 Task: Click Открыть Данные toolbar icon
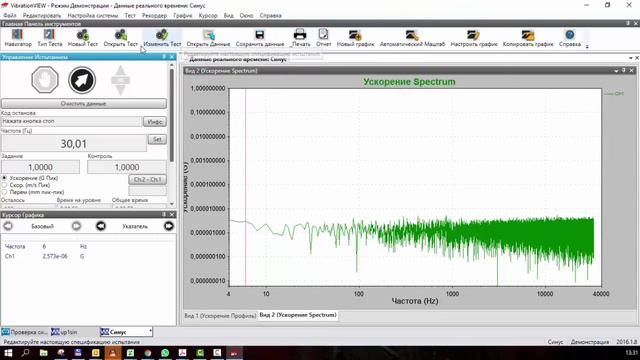[208, 38]
